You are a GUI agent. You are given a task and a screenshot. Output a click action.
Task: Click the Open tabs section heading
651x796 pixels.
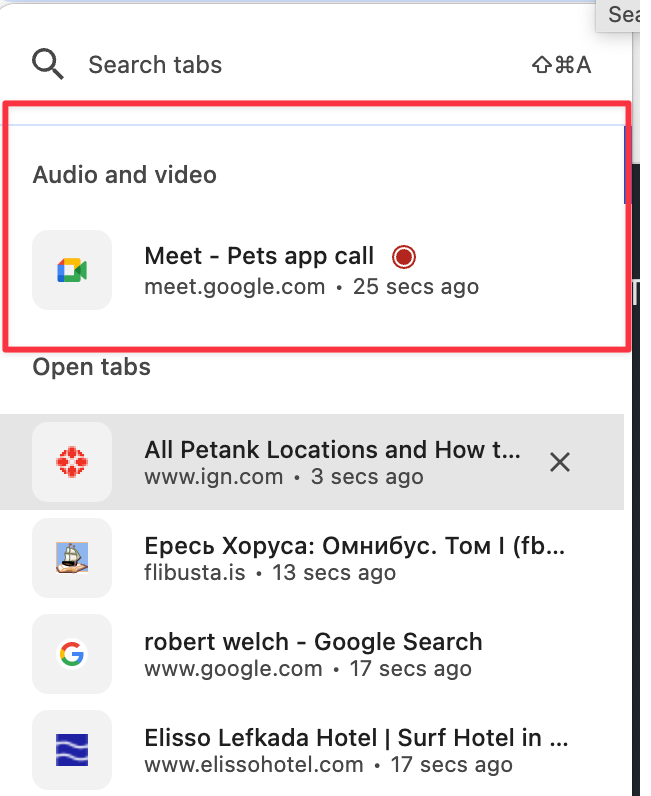coord(92,367)
